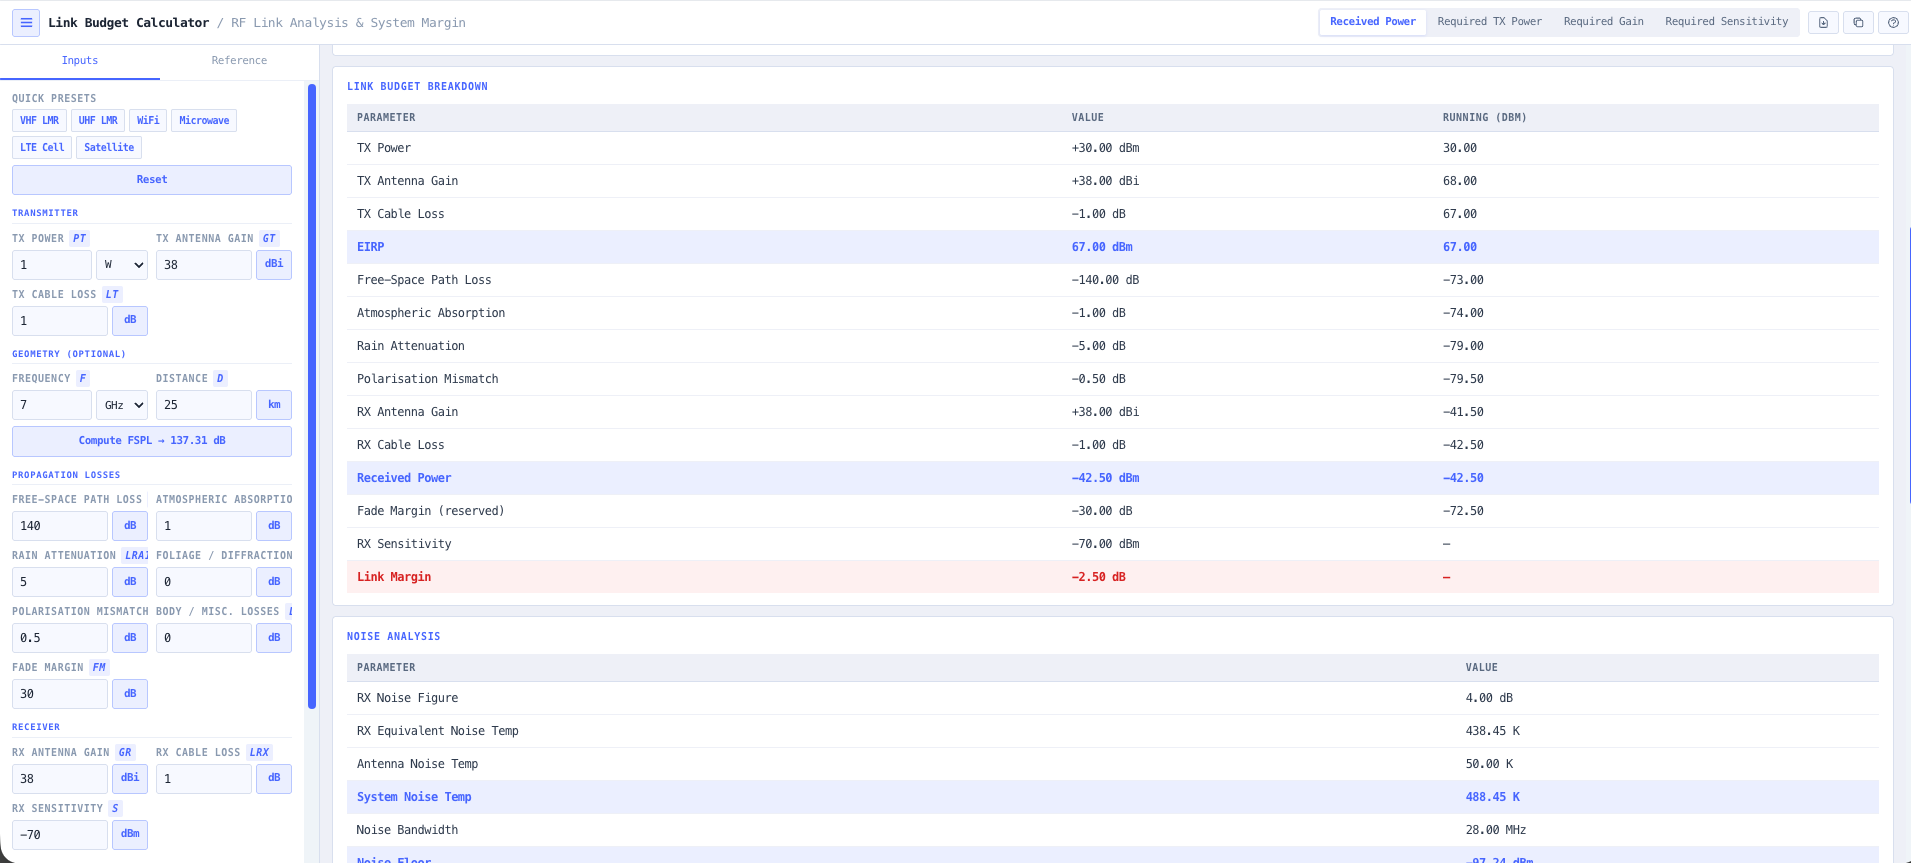Image resolution: width=1911 pixels, height=863 pixels.
Task: Click the Fade Margin (reserved) row
Action: click(1112, 511)
